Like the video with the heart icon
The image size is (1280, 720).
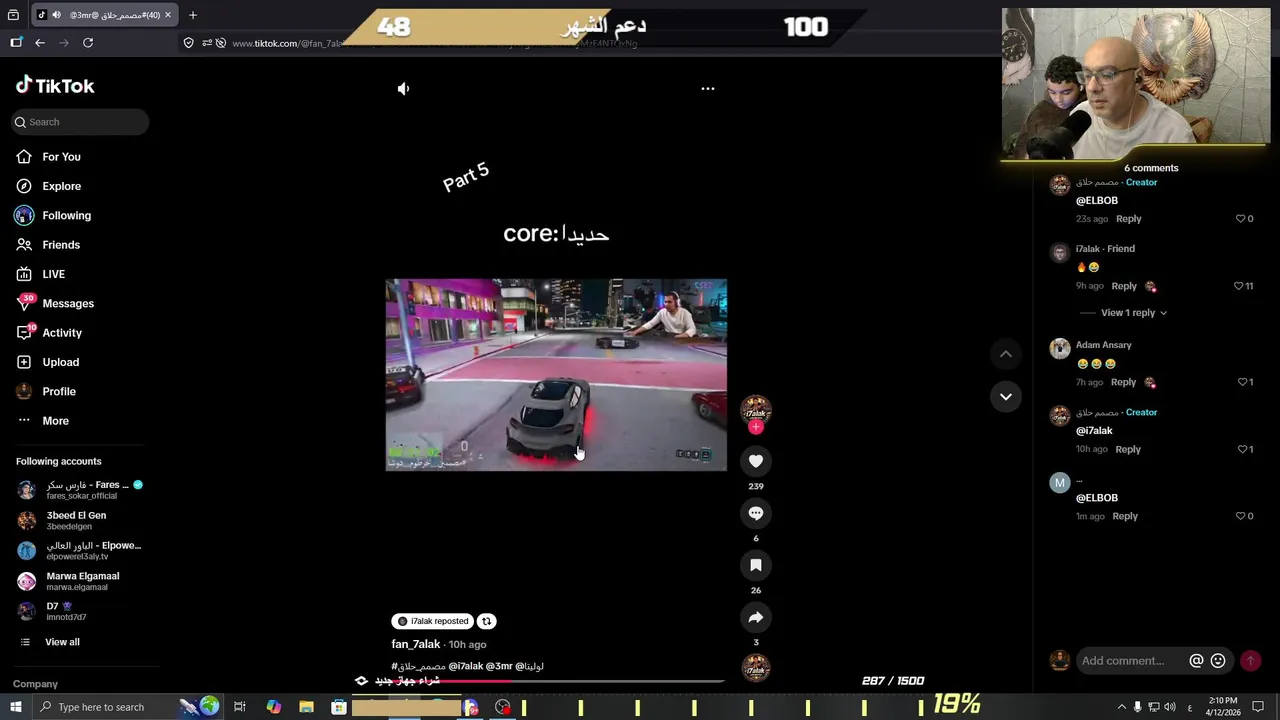click(x=756, y=461)
